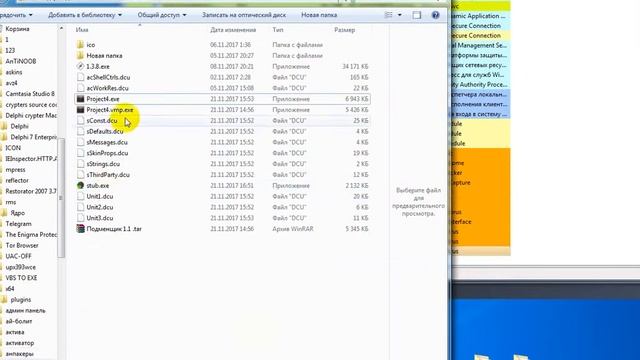Click the 1.3.8.exe application icon
Screen dimensions: 640x360
click(x=80, y=66)
